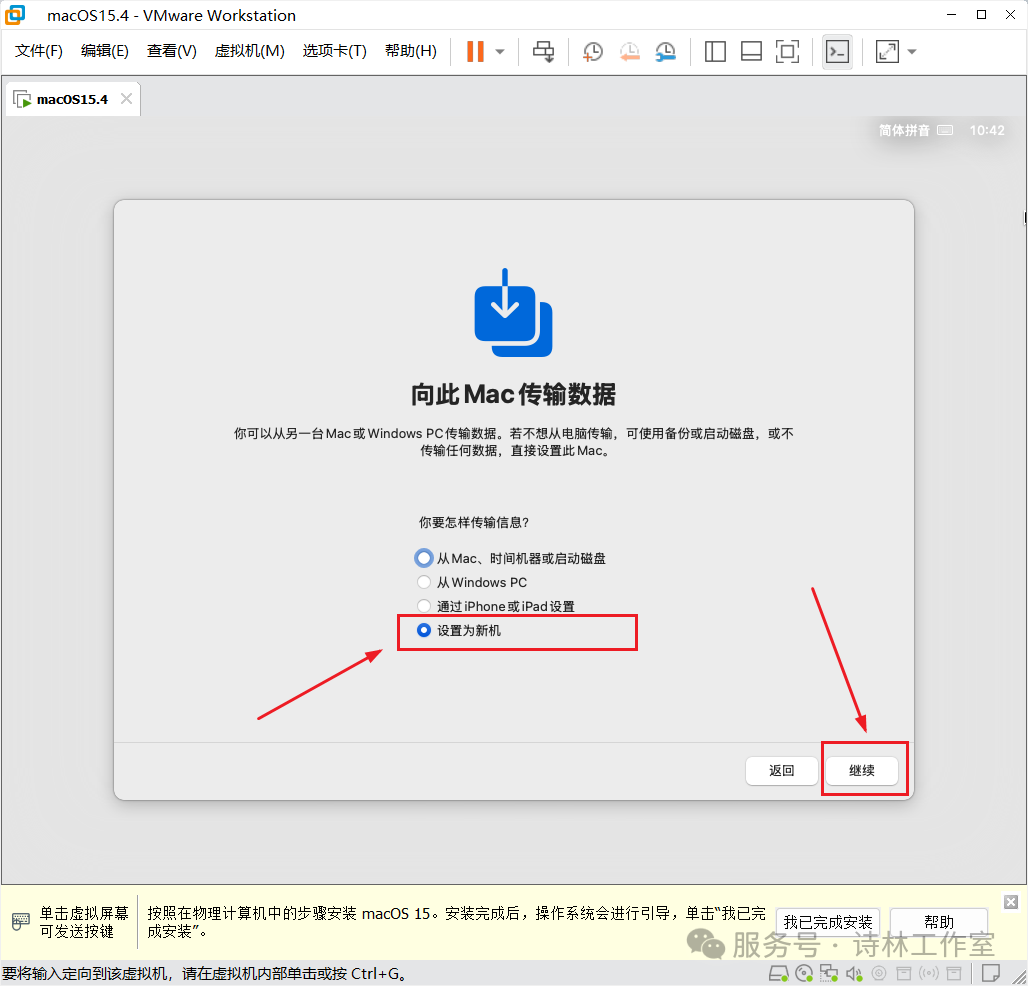Click the question text 你要怎样传输信息?
Image resolution: width=1028 pixels, height=986 pixels.
point(474,523)
